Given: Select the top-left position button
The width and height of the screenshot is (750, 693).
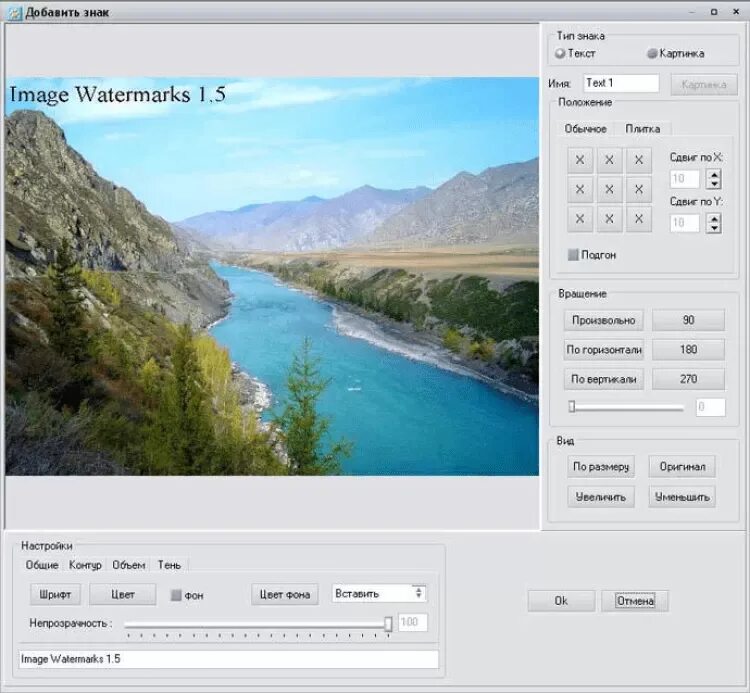Looking at the screenshot, I should point(580,160).
